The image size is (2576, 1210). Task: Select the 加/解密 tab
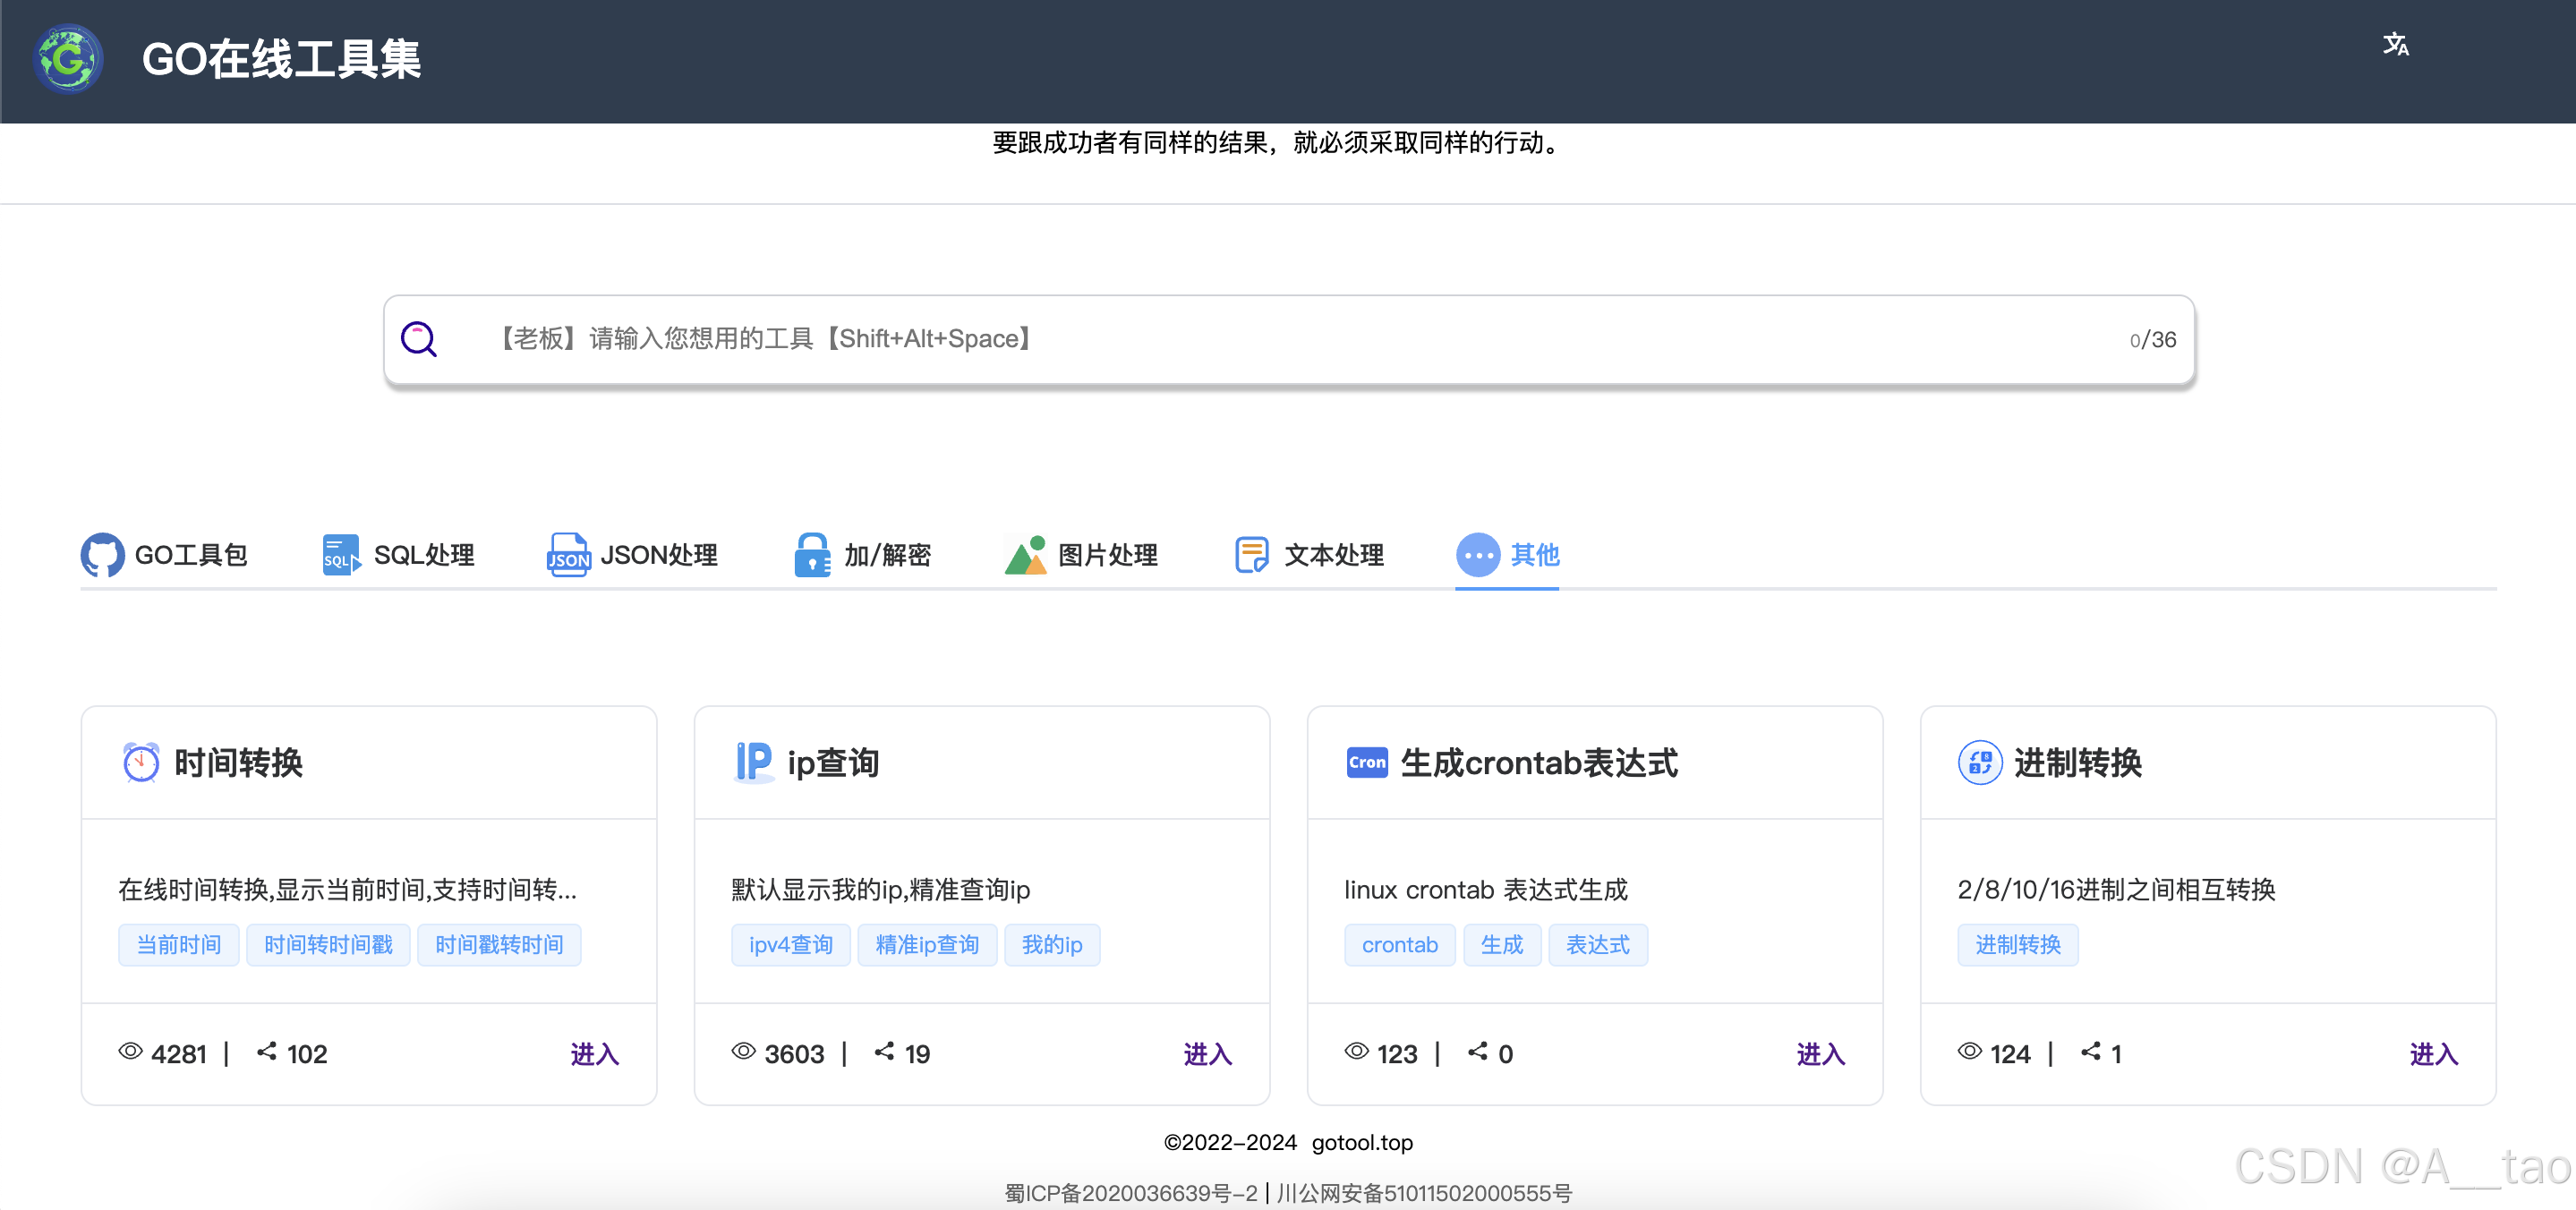862,555
